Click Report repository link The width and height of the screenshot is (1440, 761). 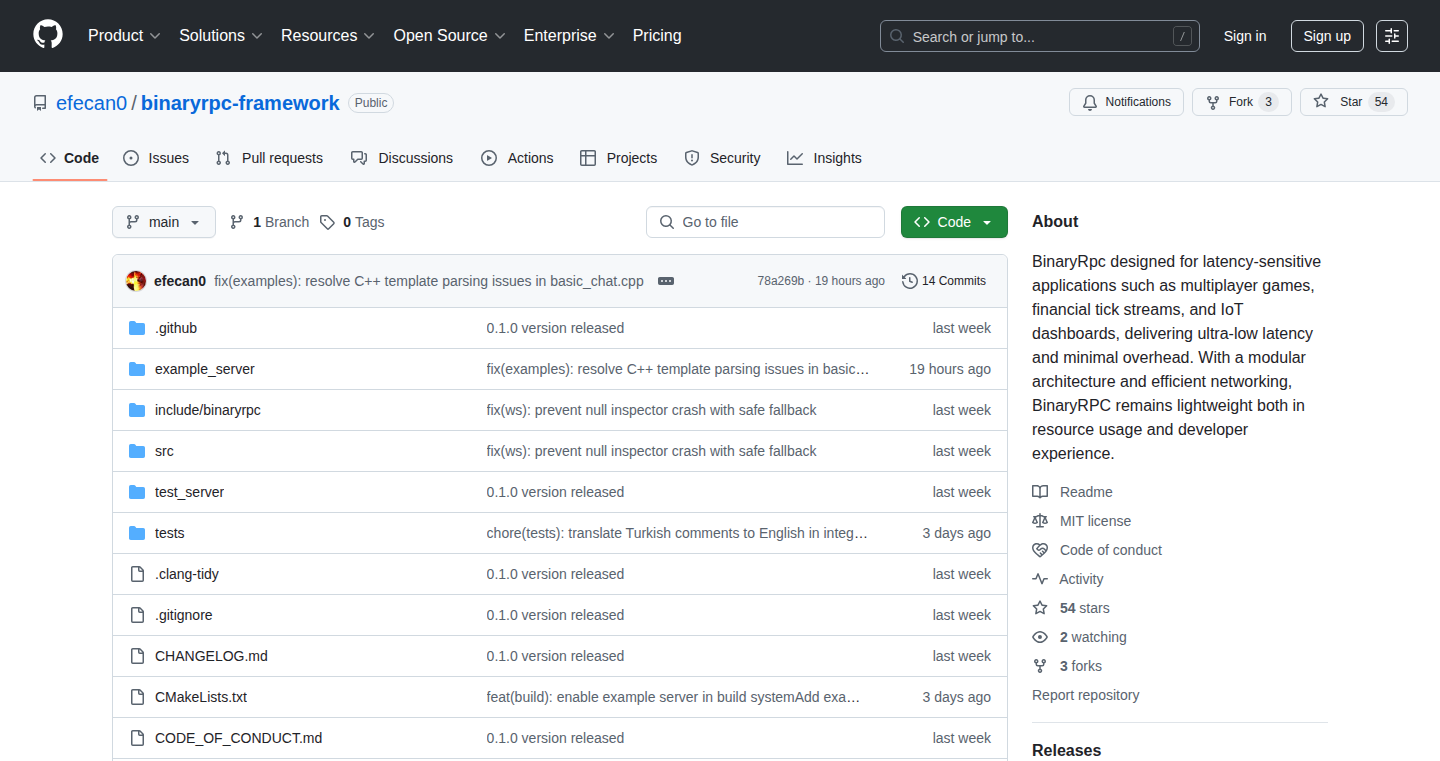[x=1085, y=695]
